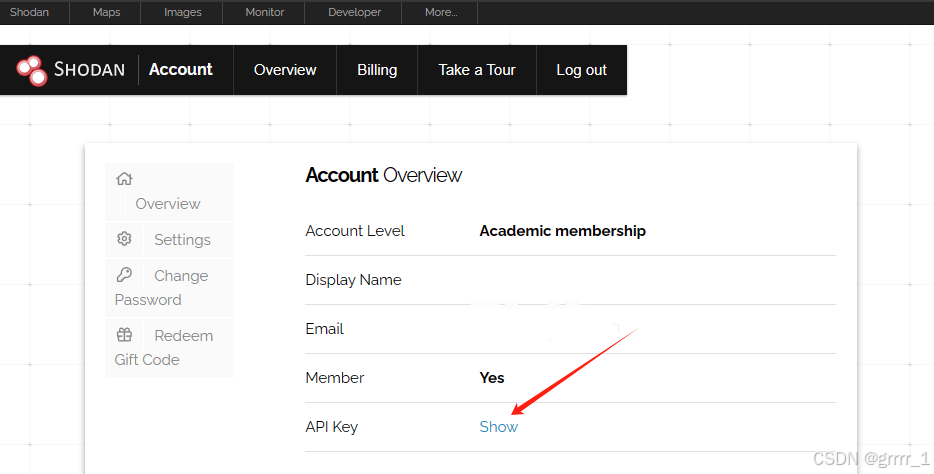Click the API Key label
This screenshot has width=934, height=474.
pos(332,427)
